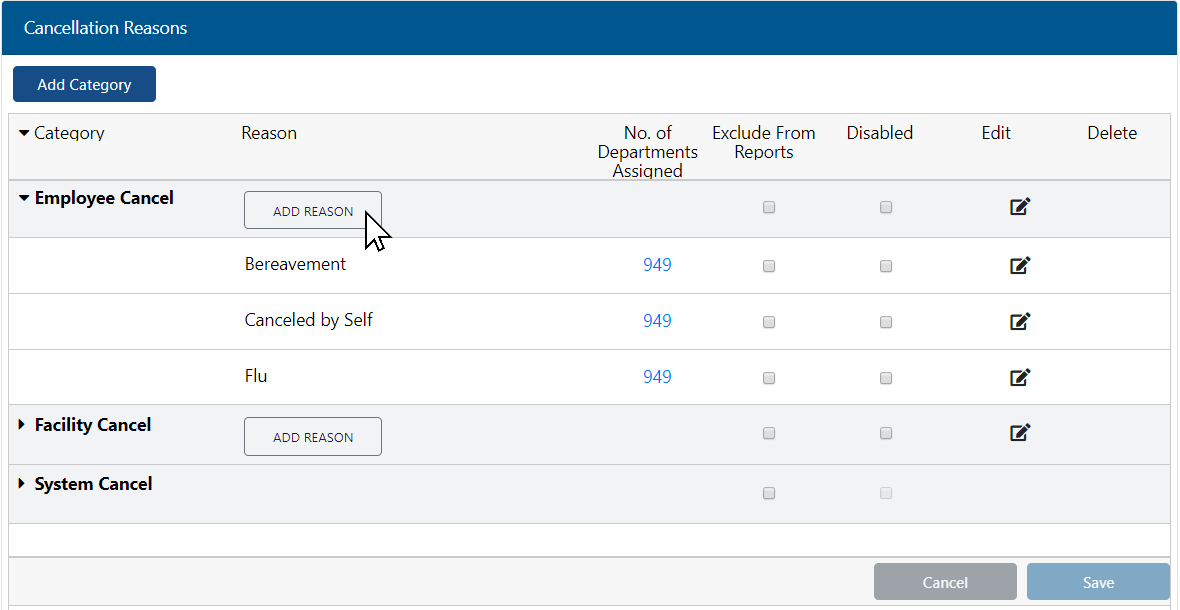Collapse the Employee Cancel category
The height and width of the screenshot is (610, 1180).
pyautogui.click(x=22, y=197)
